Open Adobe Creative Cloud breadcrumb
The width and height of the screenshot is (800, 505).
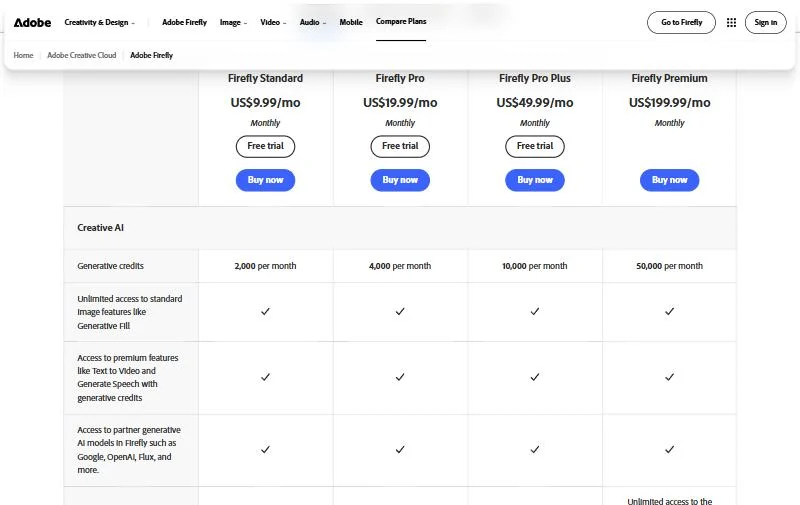82,55
